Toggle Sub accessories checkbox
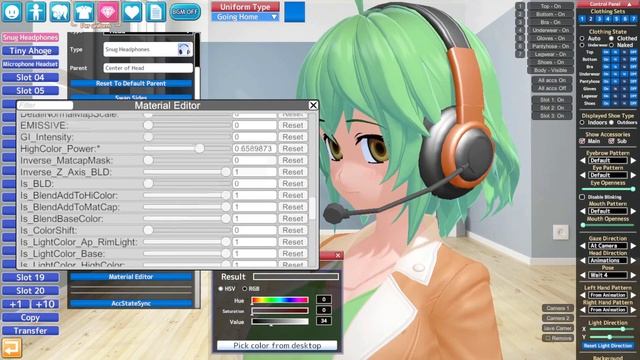640x360 pixels. point(611,141)
